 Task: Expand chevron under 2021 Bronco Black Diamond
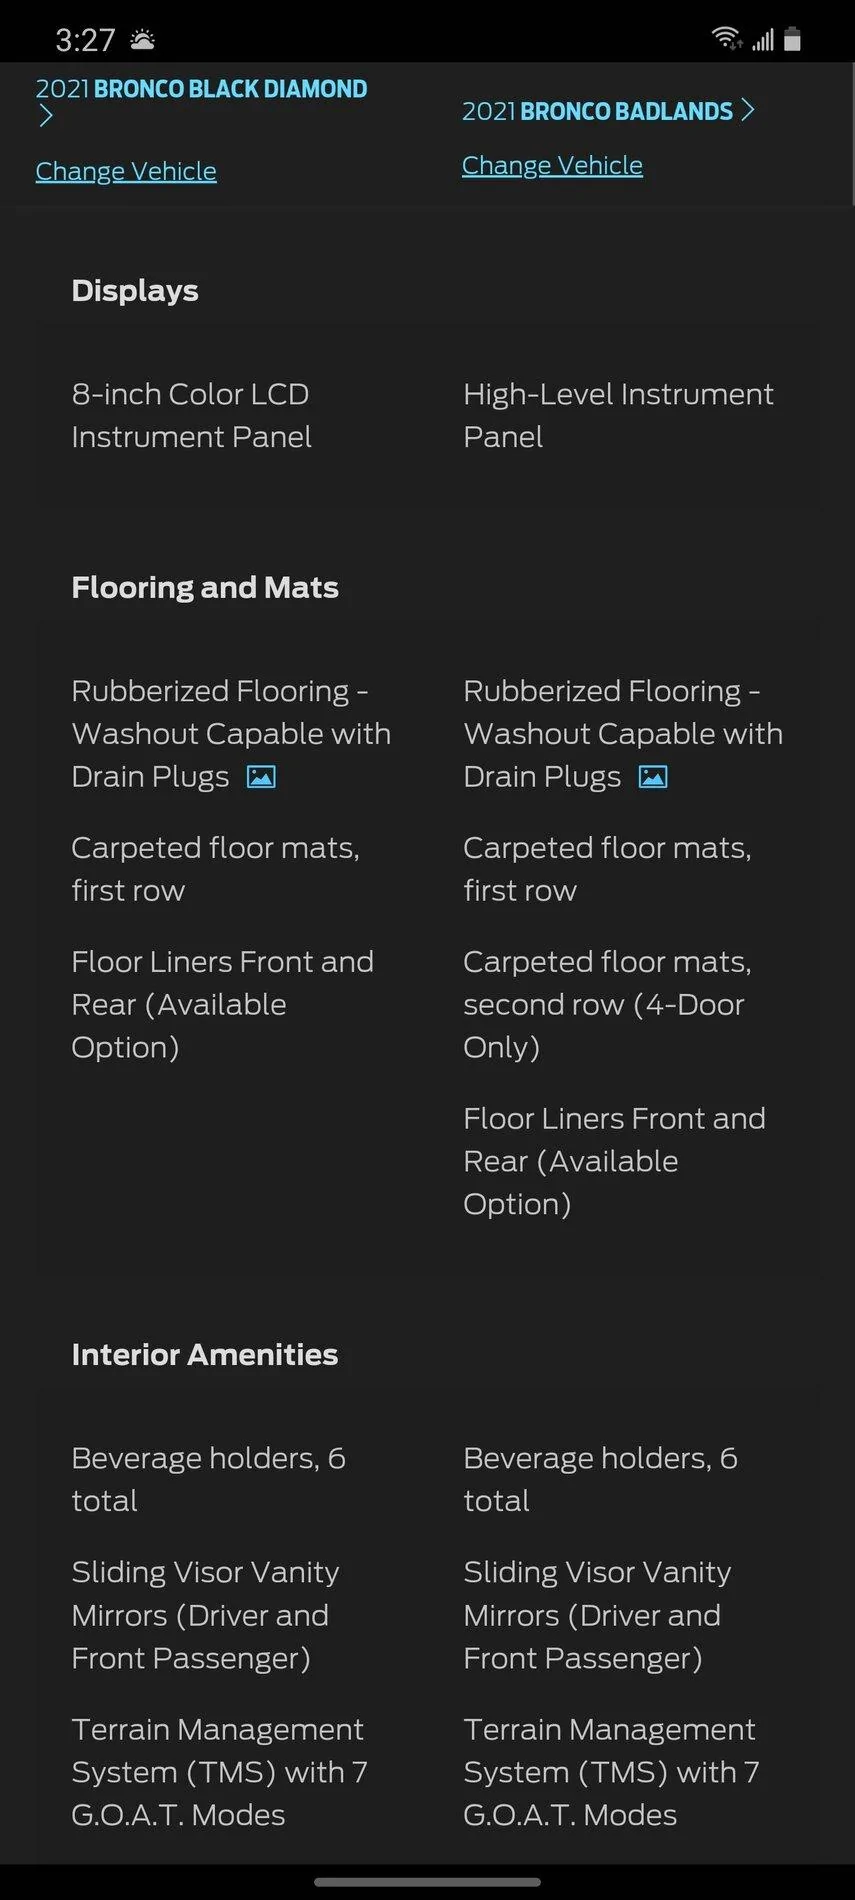[x=45, y=116]
